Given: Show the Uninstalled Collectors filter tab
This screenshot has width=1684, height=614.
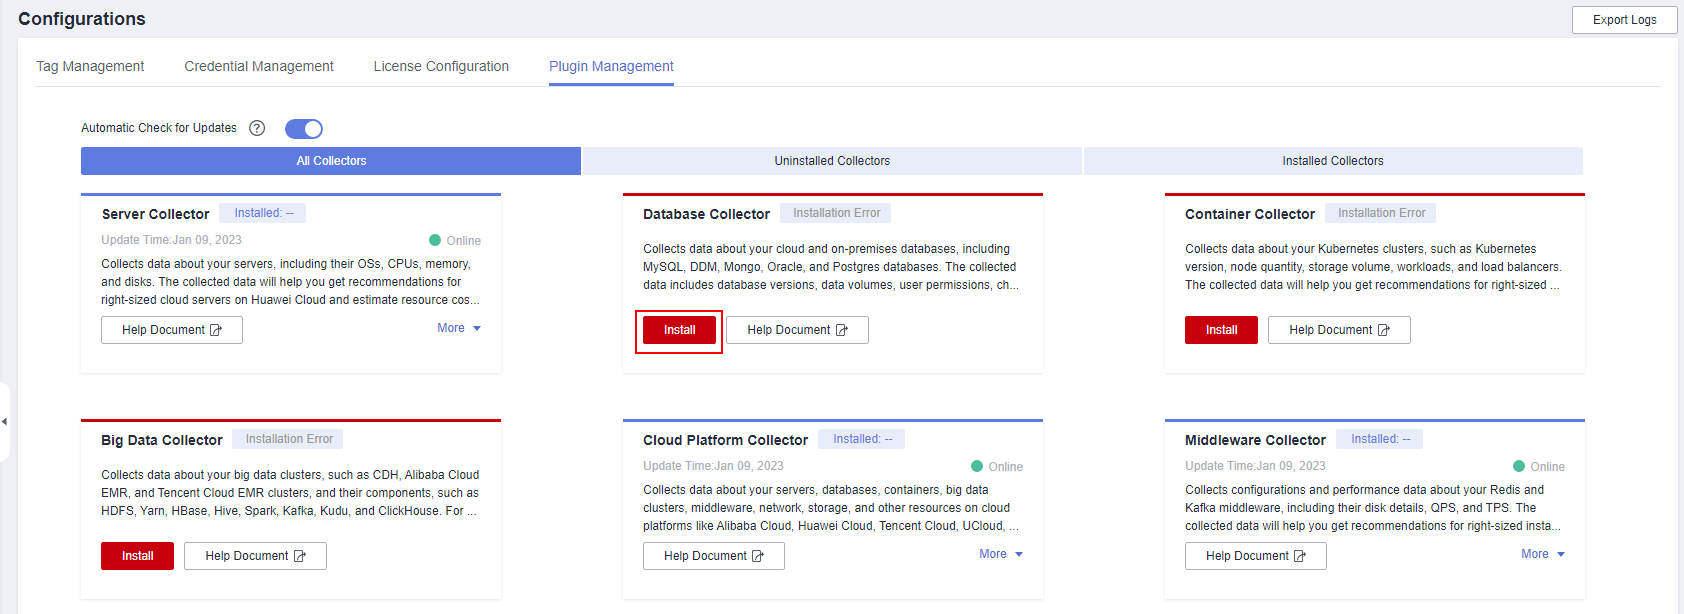Looking at the screenshot, I should click(832, 161).
